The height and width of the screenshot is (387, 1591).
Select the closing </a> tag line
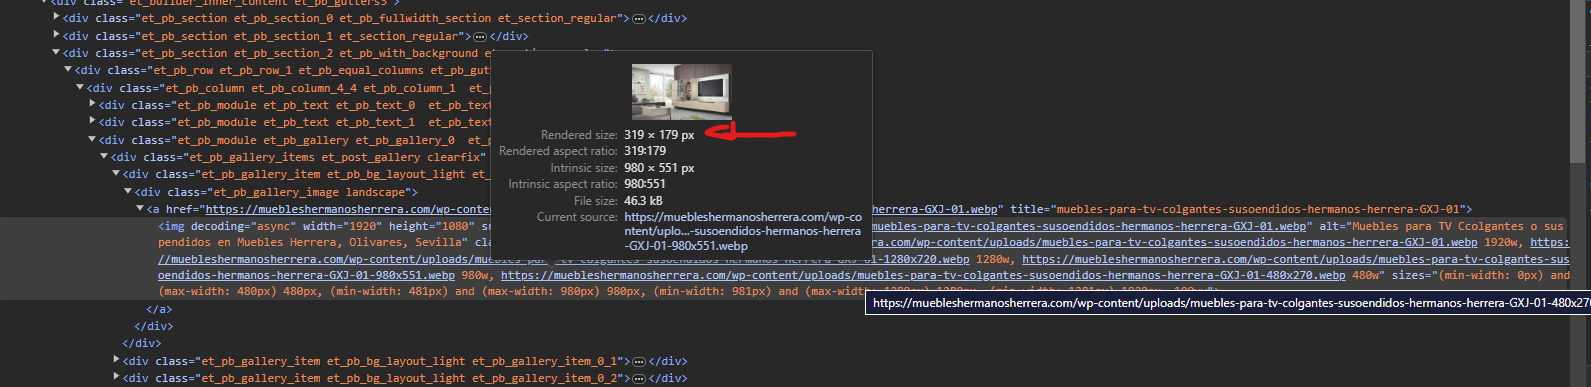[x=159, y=309]
